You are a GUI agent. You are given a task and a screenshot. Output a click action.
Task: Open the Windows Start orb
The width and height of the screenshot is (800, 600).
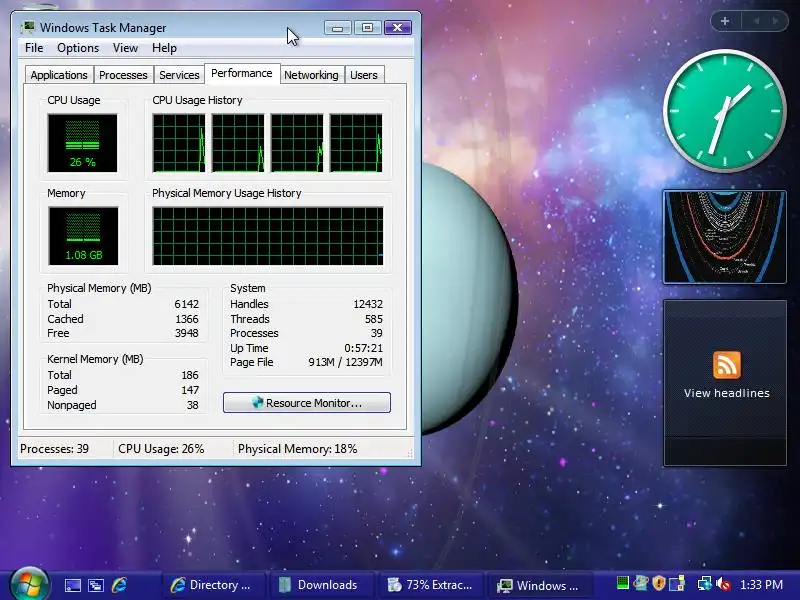click(30, 585)
